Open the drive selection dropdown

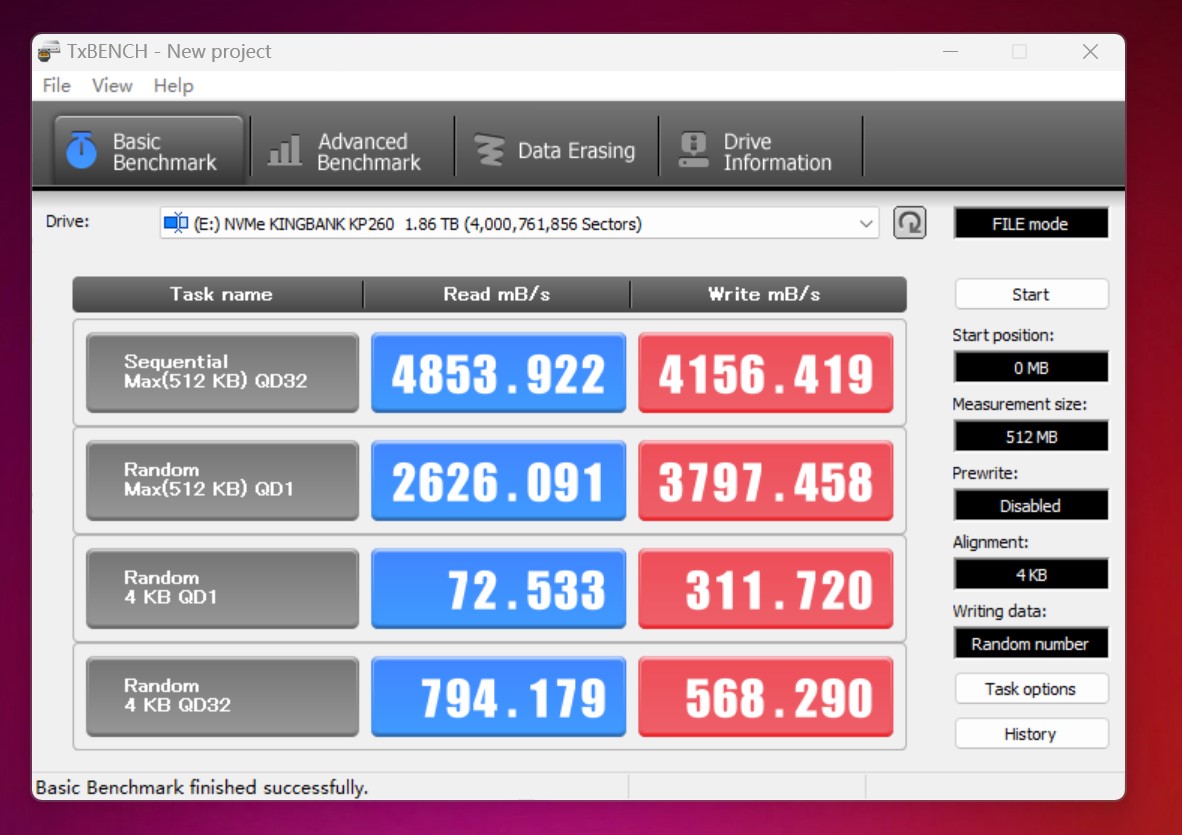point(868,223)
